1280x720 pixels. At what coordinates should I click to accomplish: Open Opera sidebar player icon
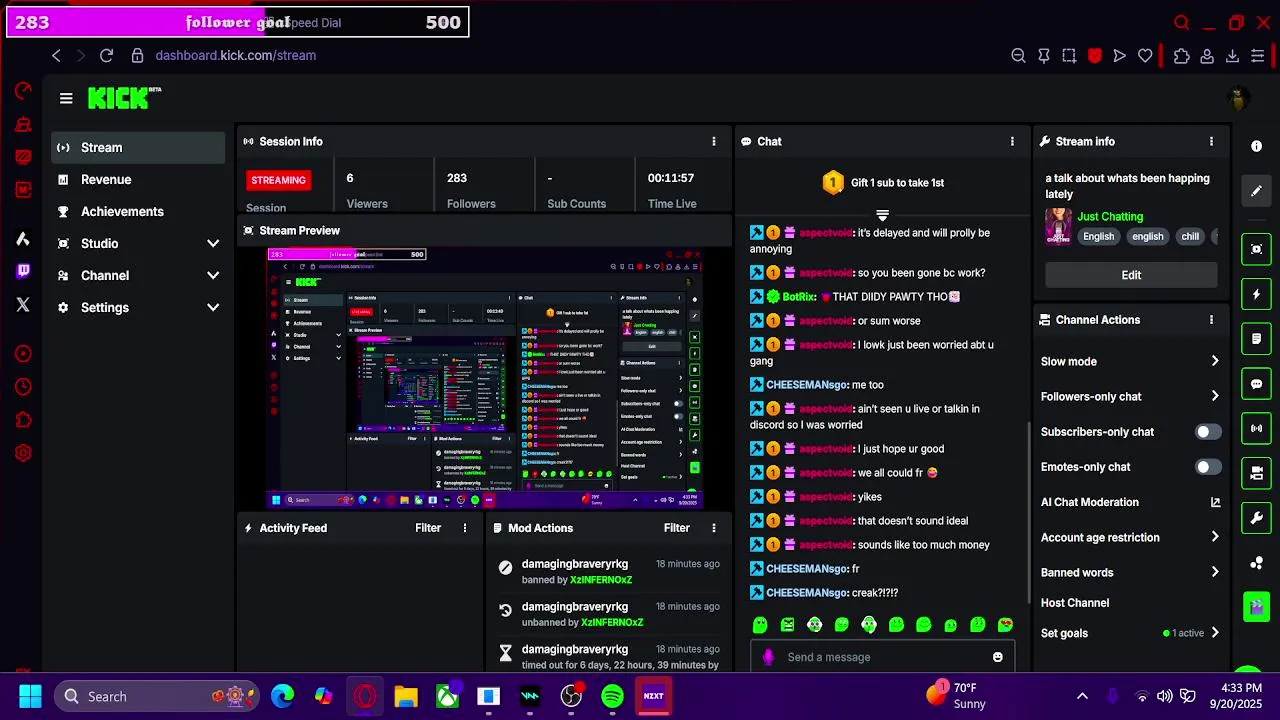point(23,353)
